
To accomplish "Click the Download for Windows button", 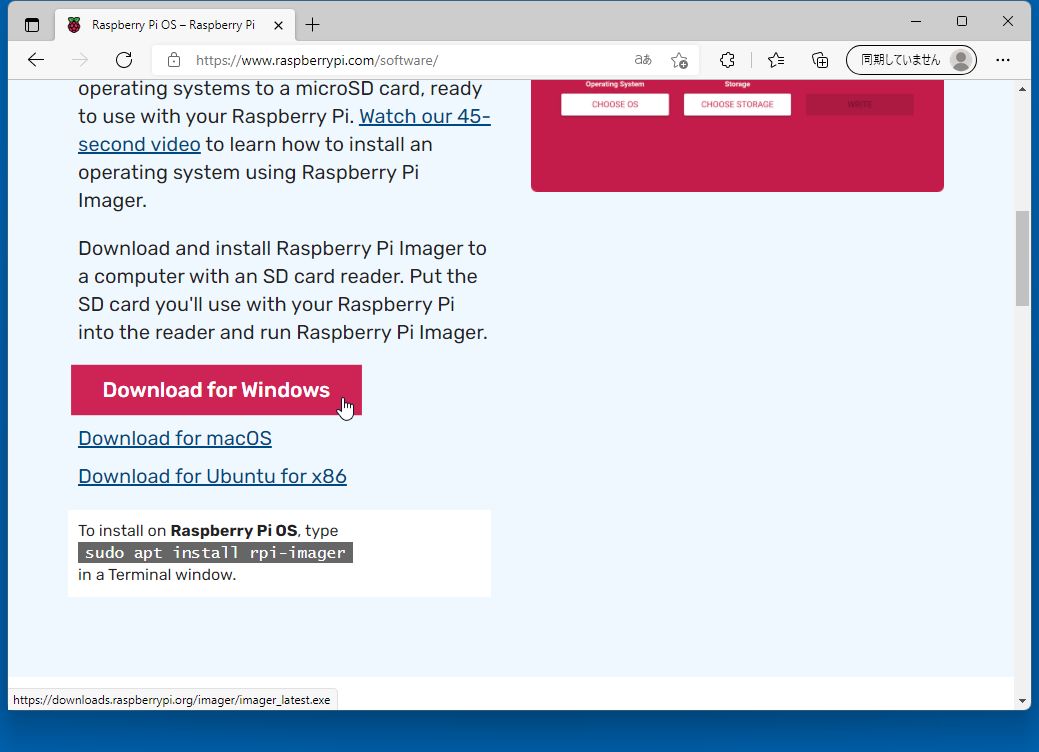I will point(216,390).
